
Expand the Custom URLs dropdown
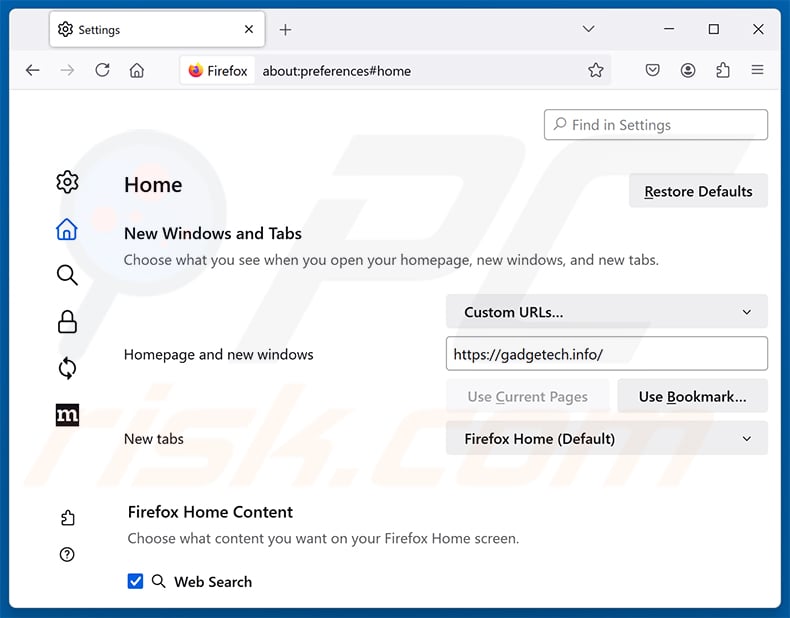tap(607, 312)
